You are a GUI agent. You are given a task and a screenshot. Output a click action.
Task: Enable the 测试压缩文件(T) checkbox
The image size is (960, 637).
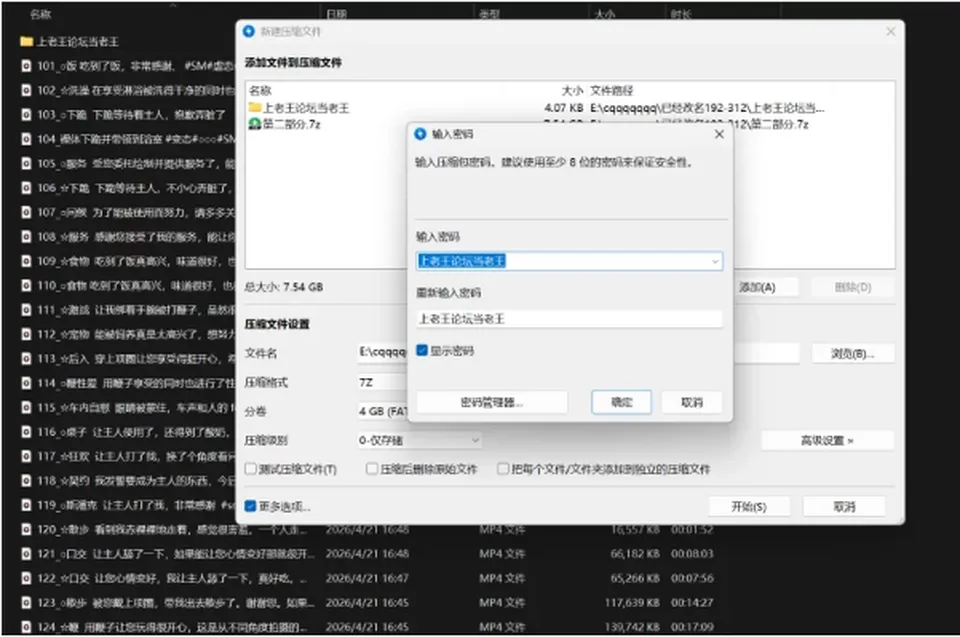pos(250,469)
